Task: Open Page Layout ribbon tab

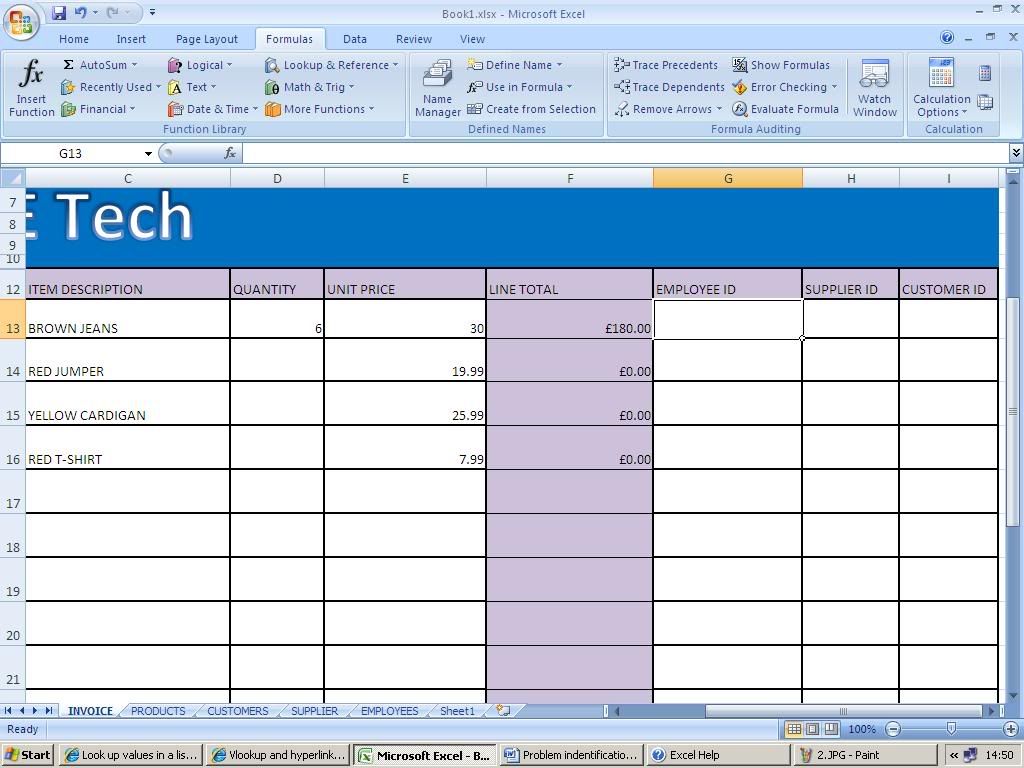Action: 207,39
